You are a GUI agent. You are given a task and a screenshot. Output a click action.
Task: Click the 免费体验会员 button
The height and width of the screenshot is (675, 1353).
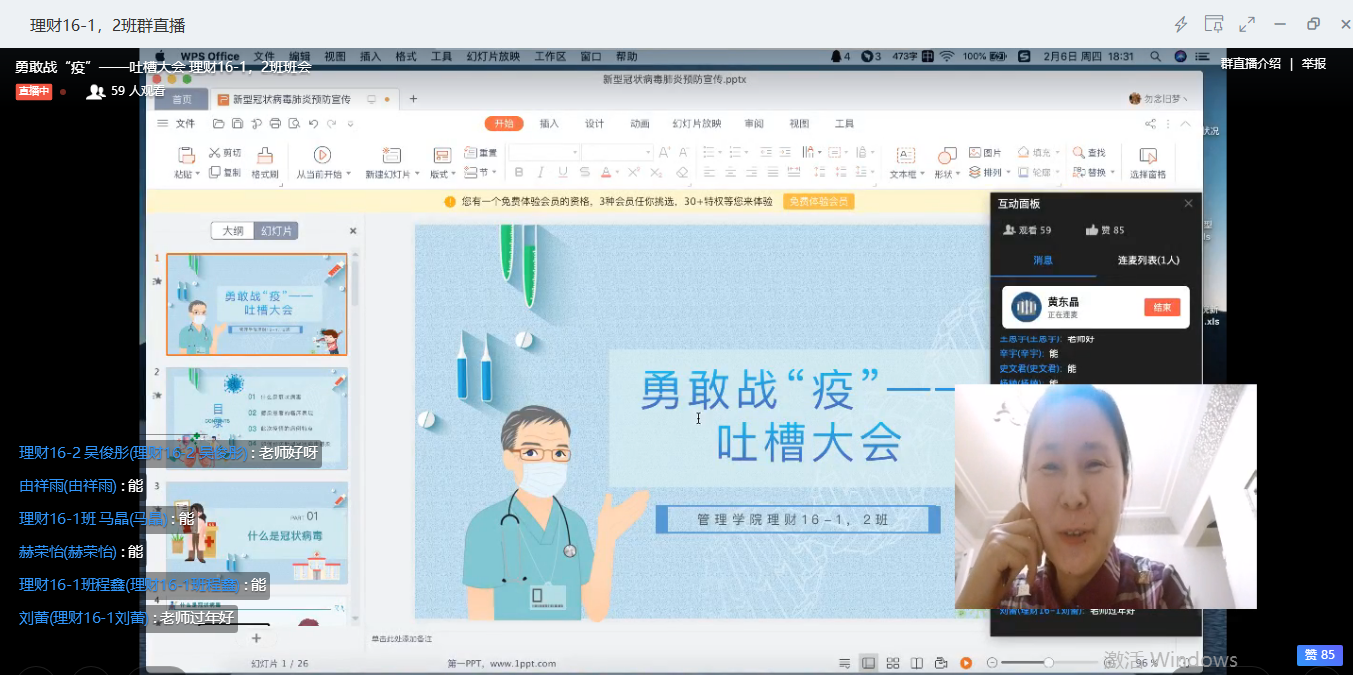coord(818,201)
